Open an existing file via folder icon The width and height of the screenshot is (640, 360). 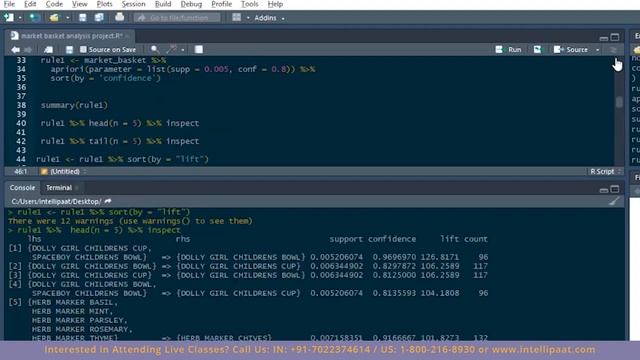54,18
